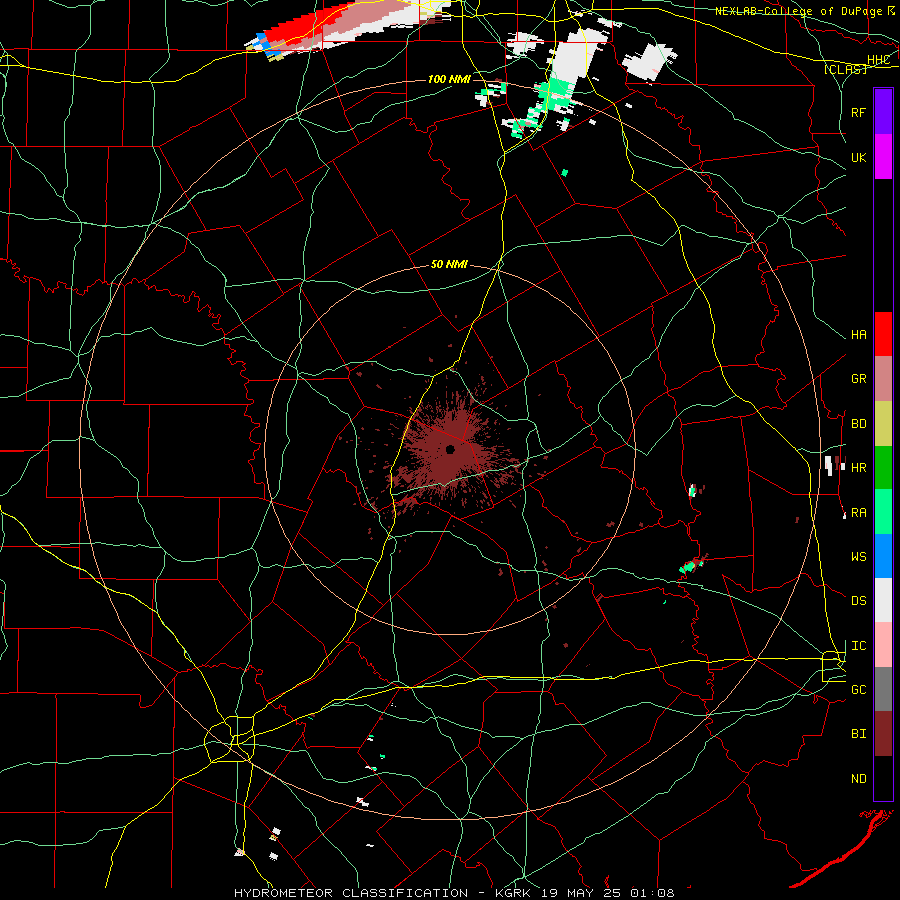Click the blue WS wet snow swatch

pos(883,556)
